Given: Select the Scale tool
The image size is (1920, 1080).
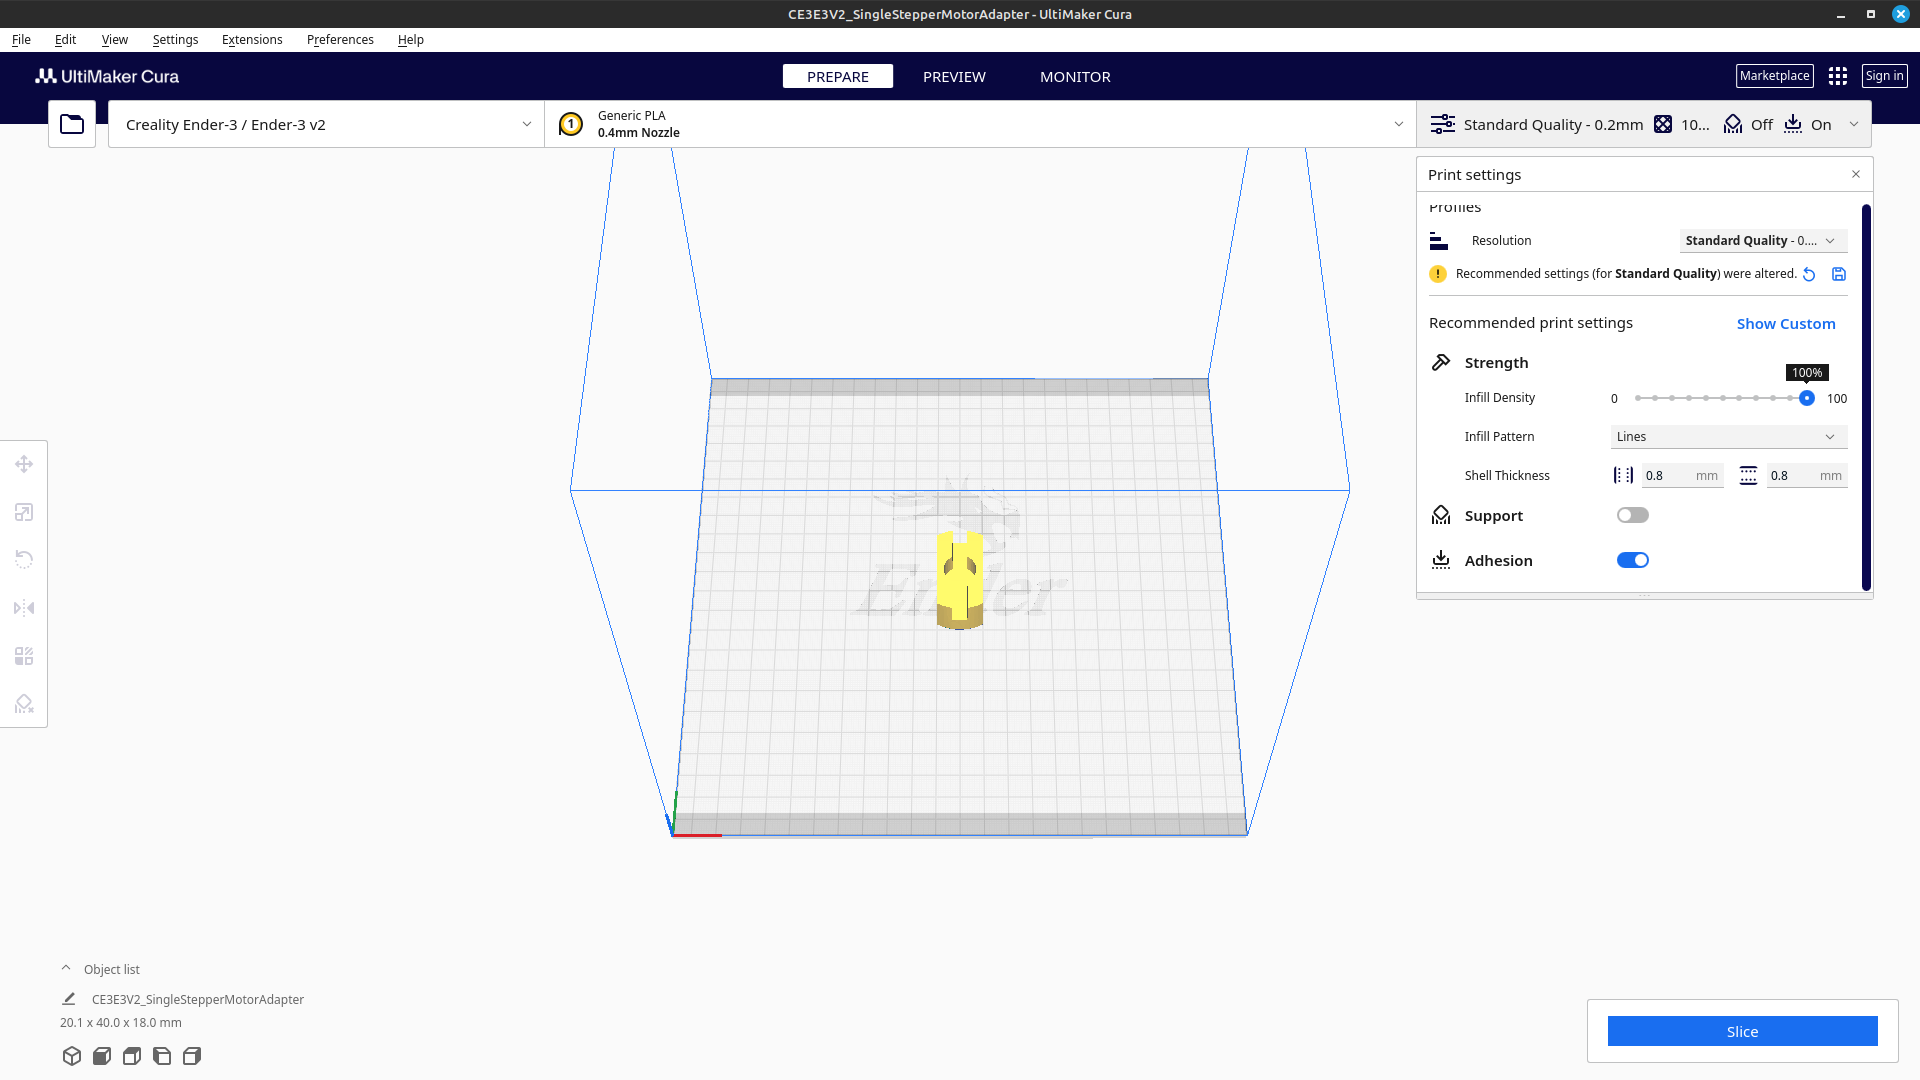Looking at the screenshot, I should tap(24, 512).
